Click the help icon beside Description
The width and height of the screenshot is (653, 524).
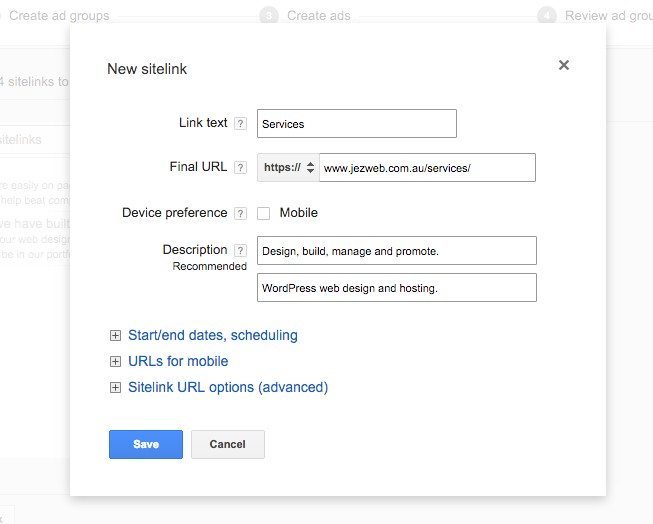click(x=240, y=250)
